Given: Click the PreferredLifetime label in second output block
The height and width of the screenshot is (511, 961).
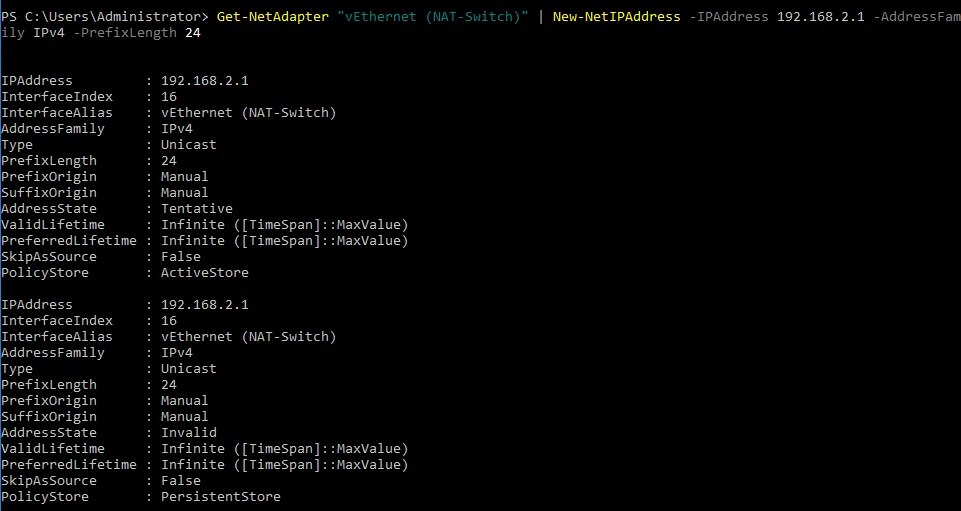Looking at the screenshot, I should [x=68, y=465].
